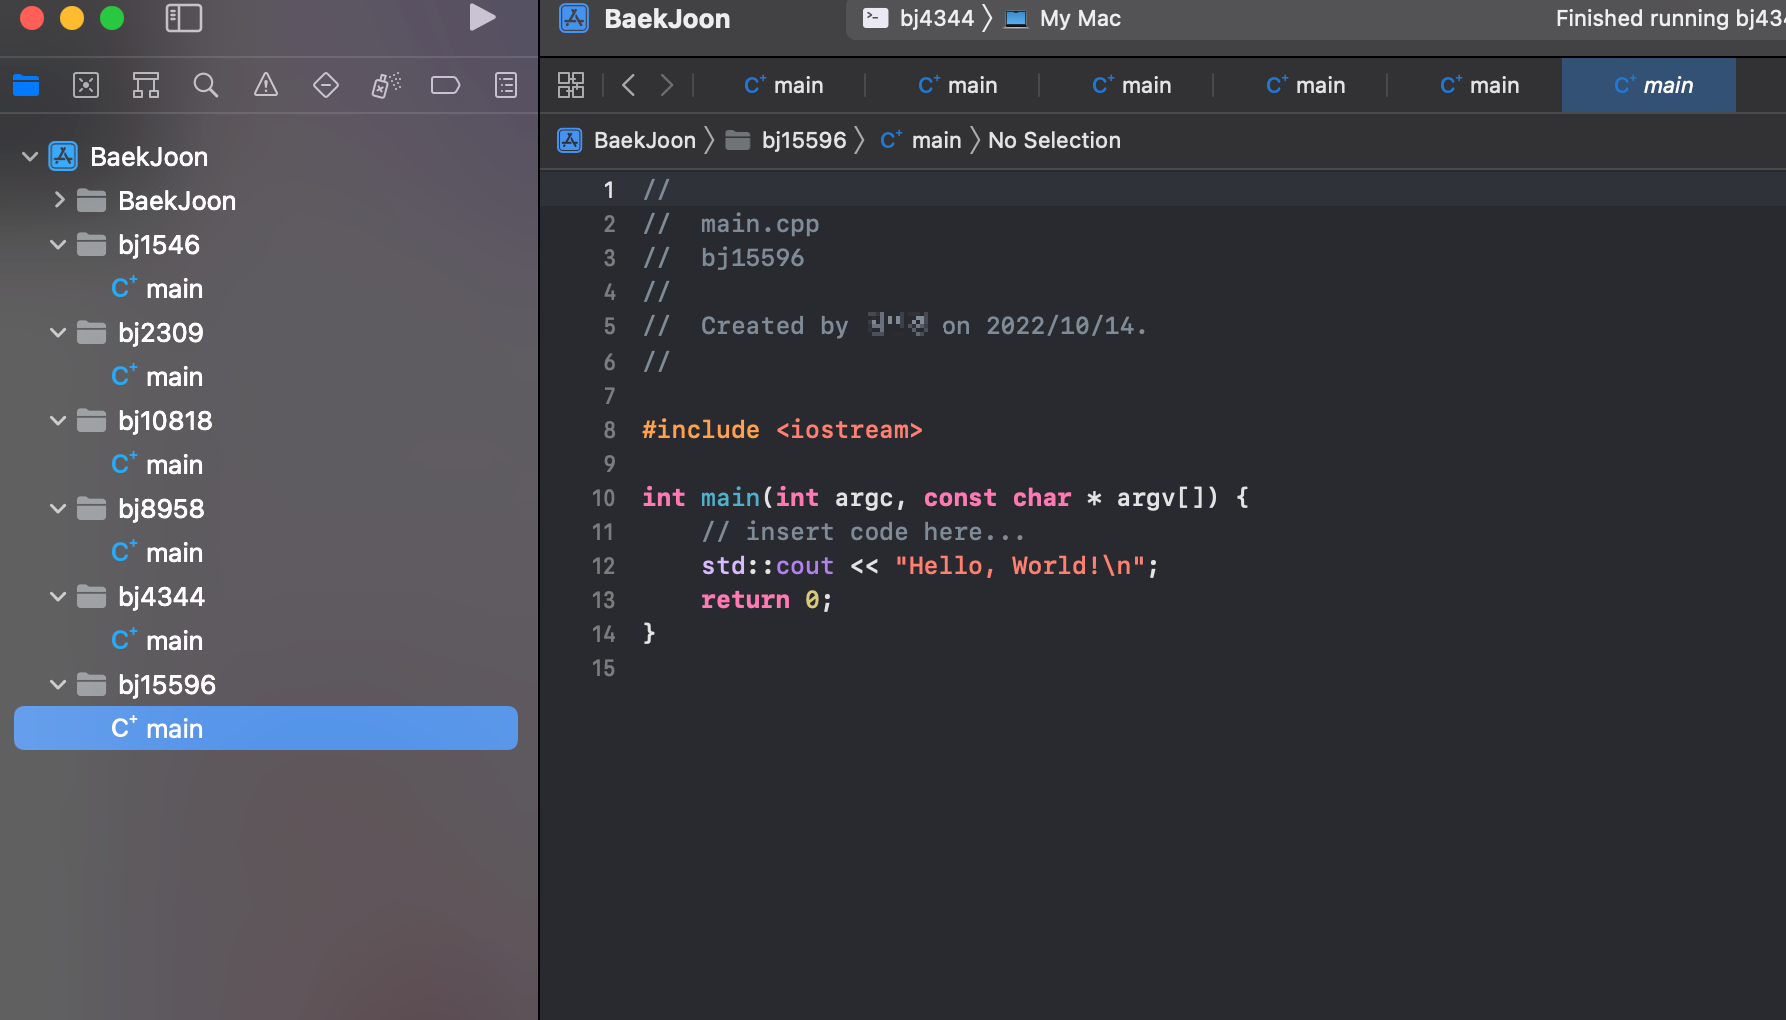Click the "Hello, World!\n" string literal
The width and height of the screenshot is (1786, 1020).
click(1019, 566)
